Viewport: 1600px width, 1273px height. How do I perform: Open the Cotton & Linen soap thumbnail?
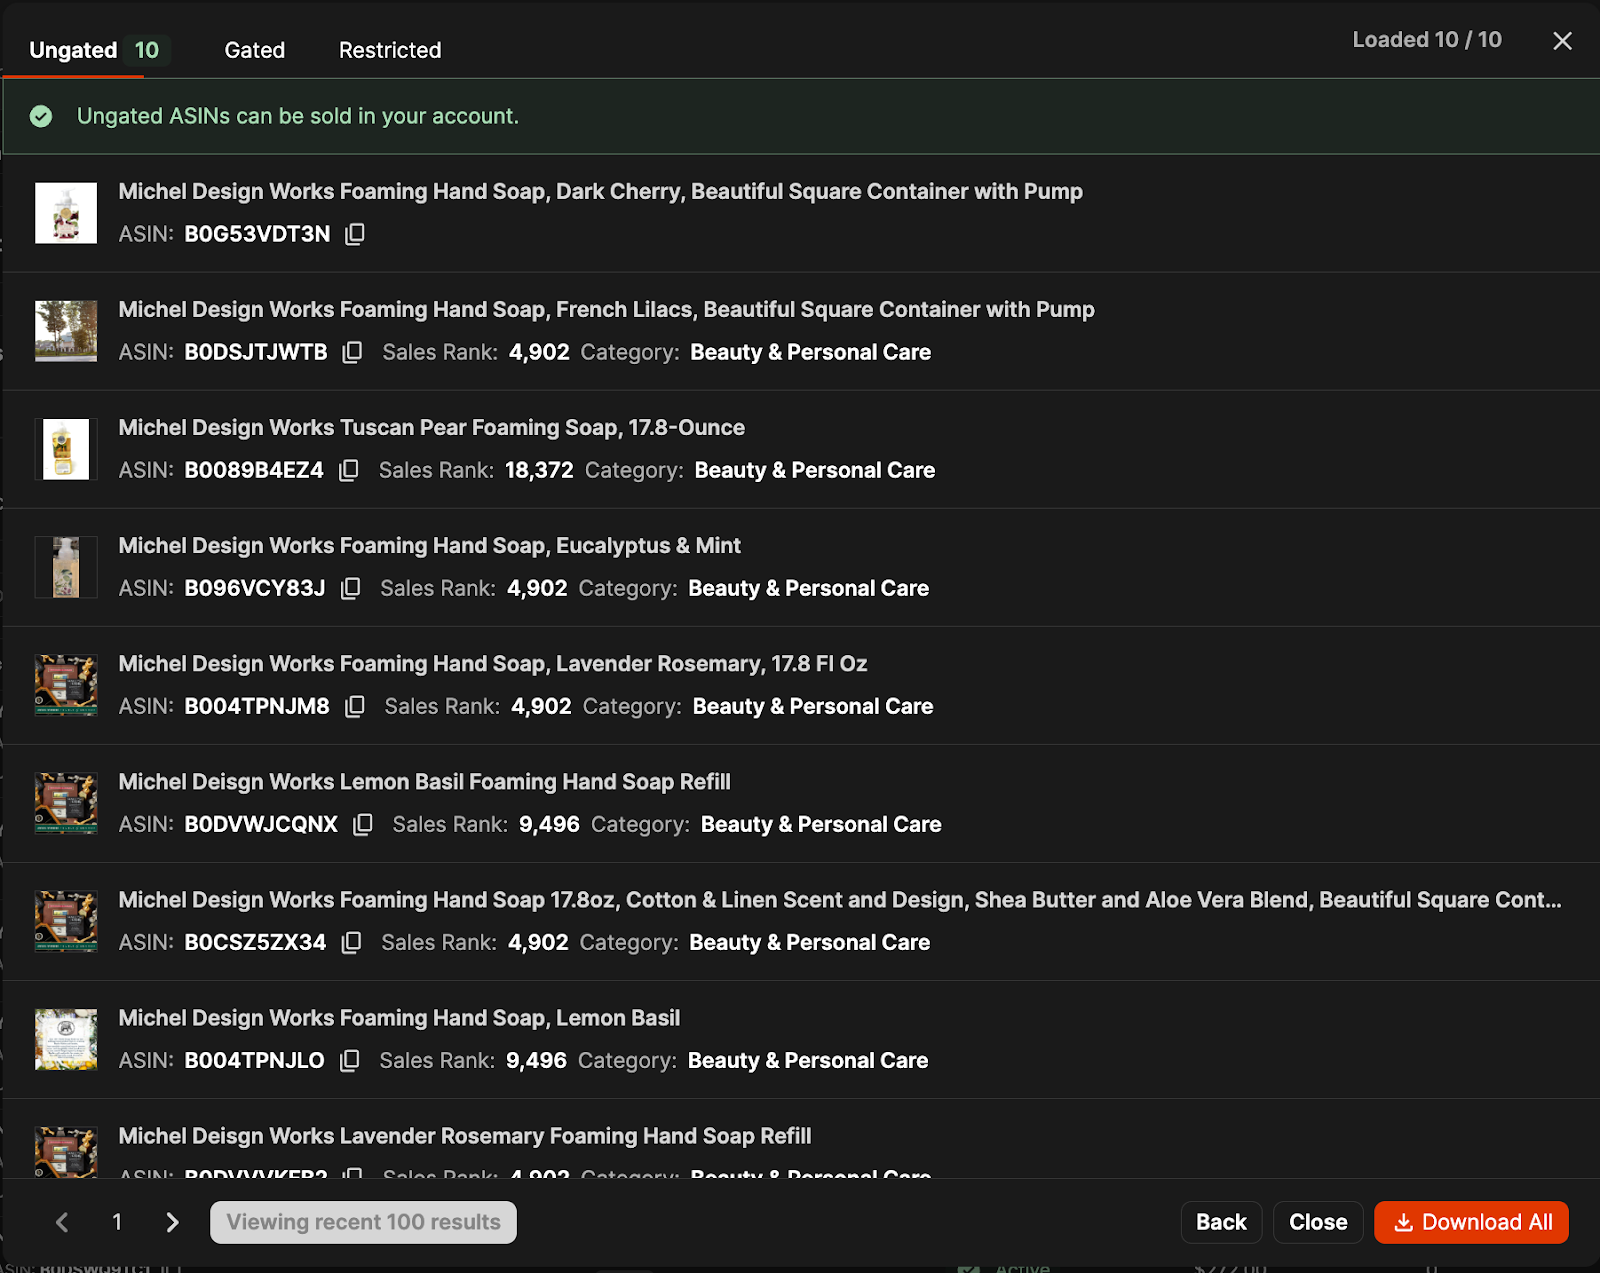click(66, 921)
